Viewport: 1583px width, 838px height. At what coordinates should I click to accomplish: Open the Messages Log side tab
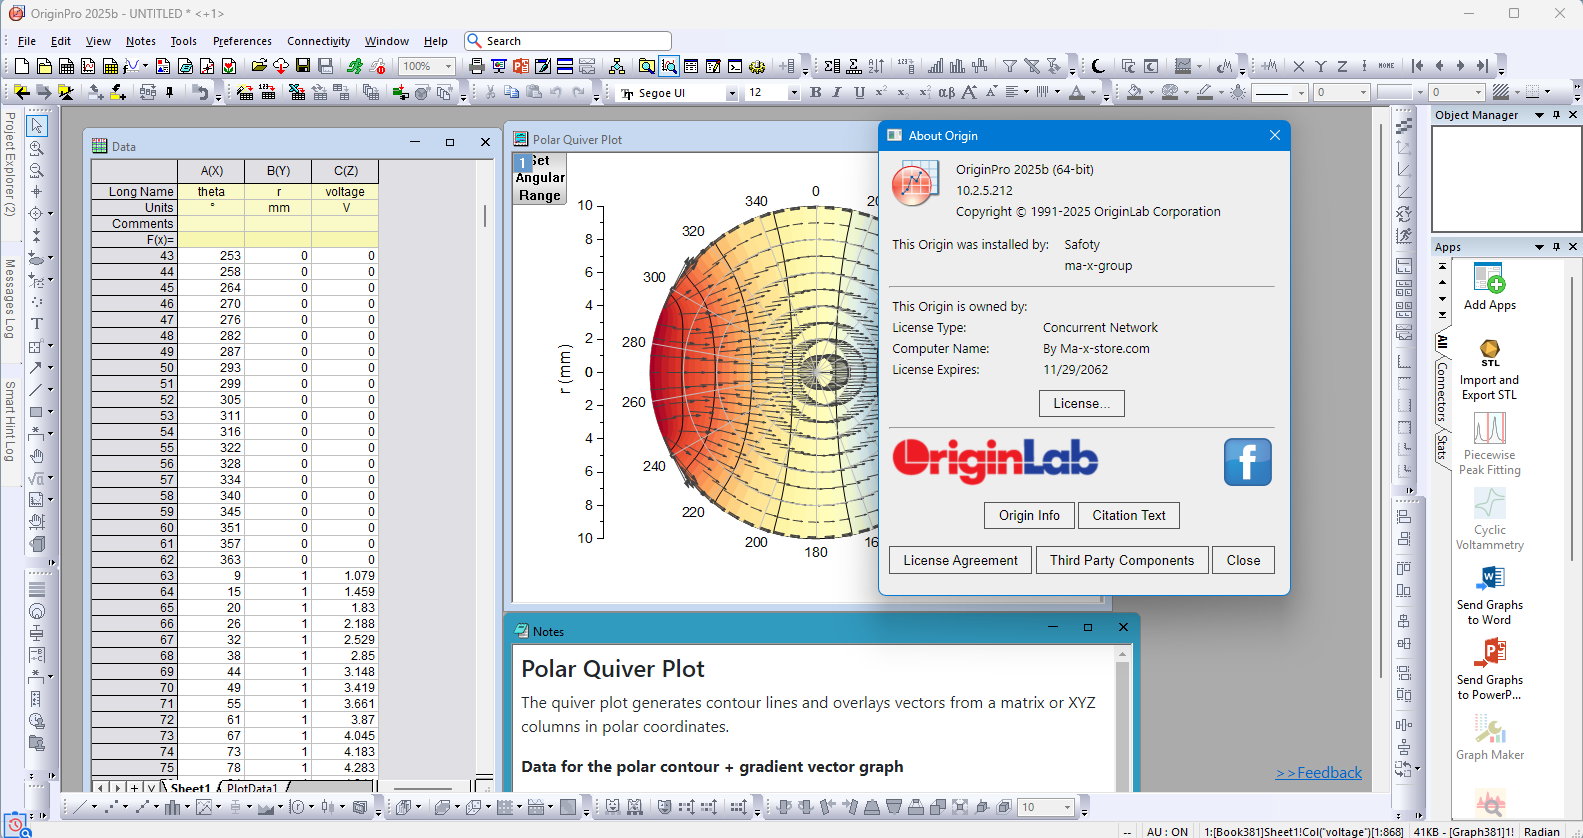tap(10, 299)
